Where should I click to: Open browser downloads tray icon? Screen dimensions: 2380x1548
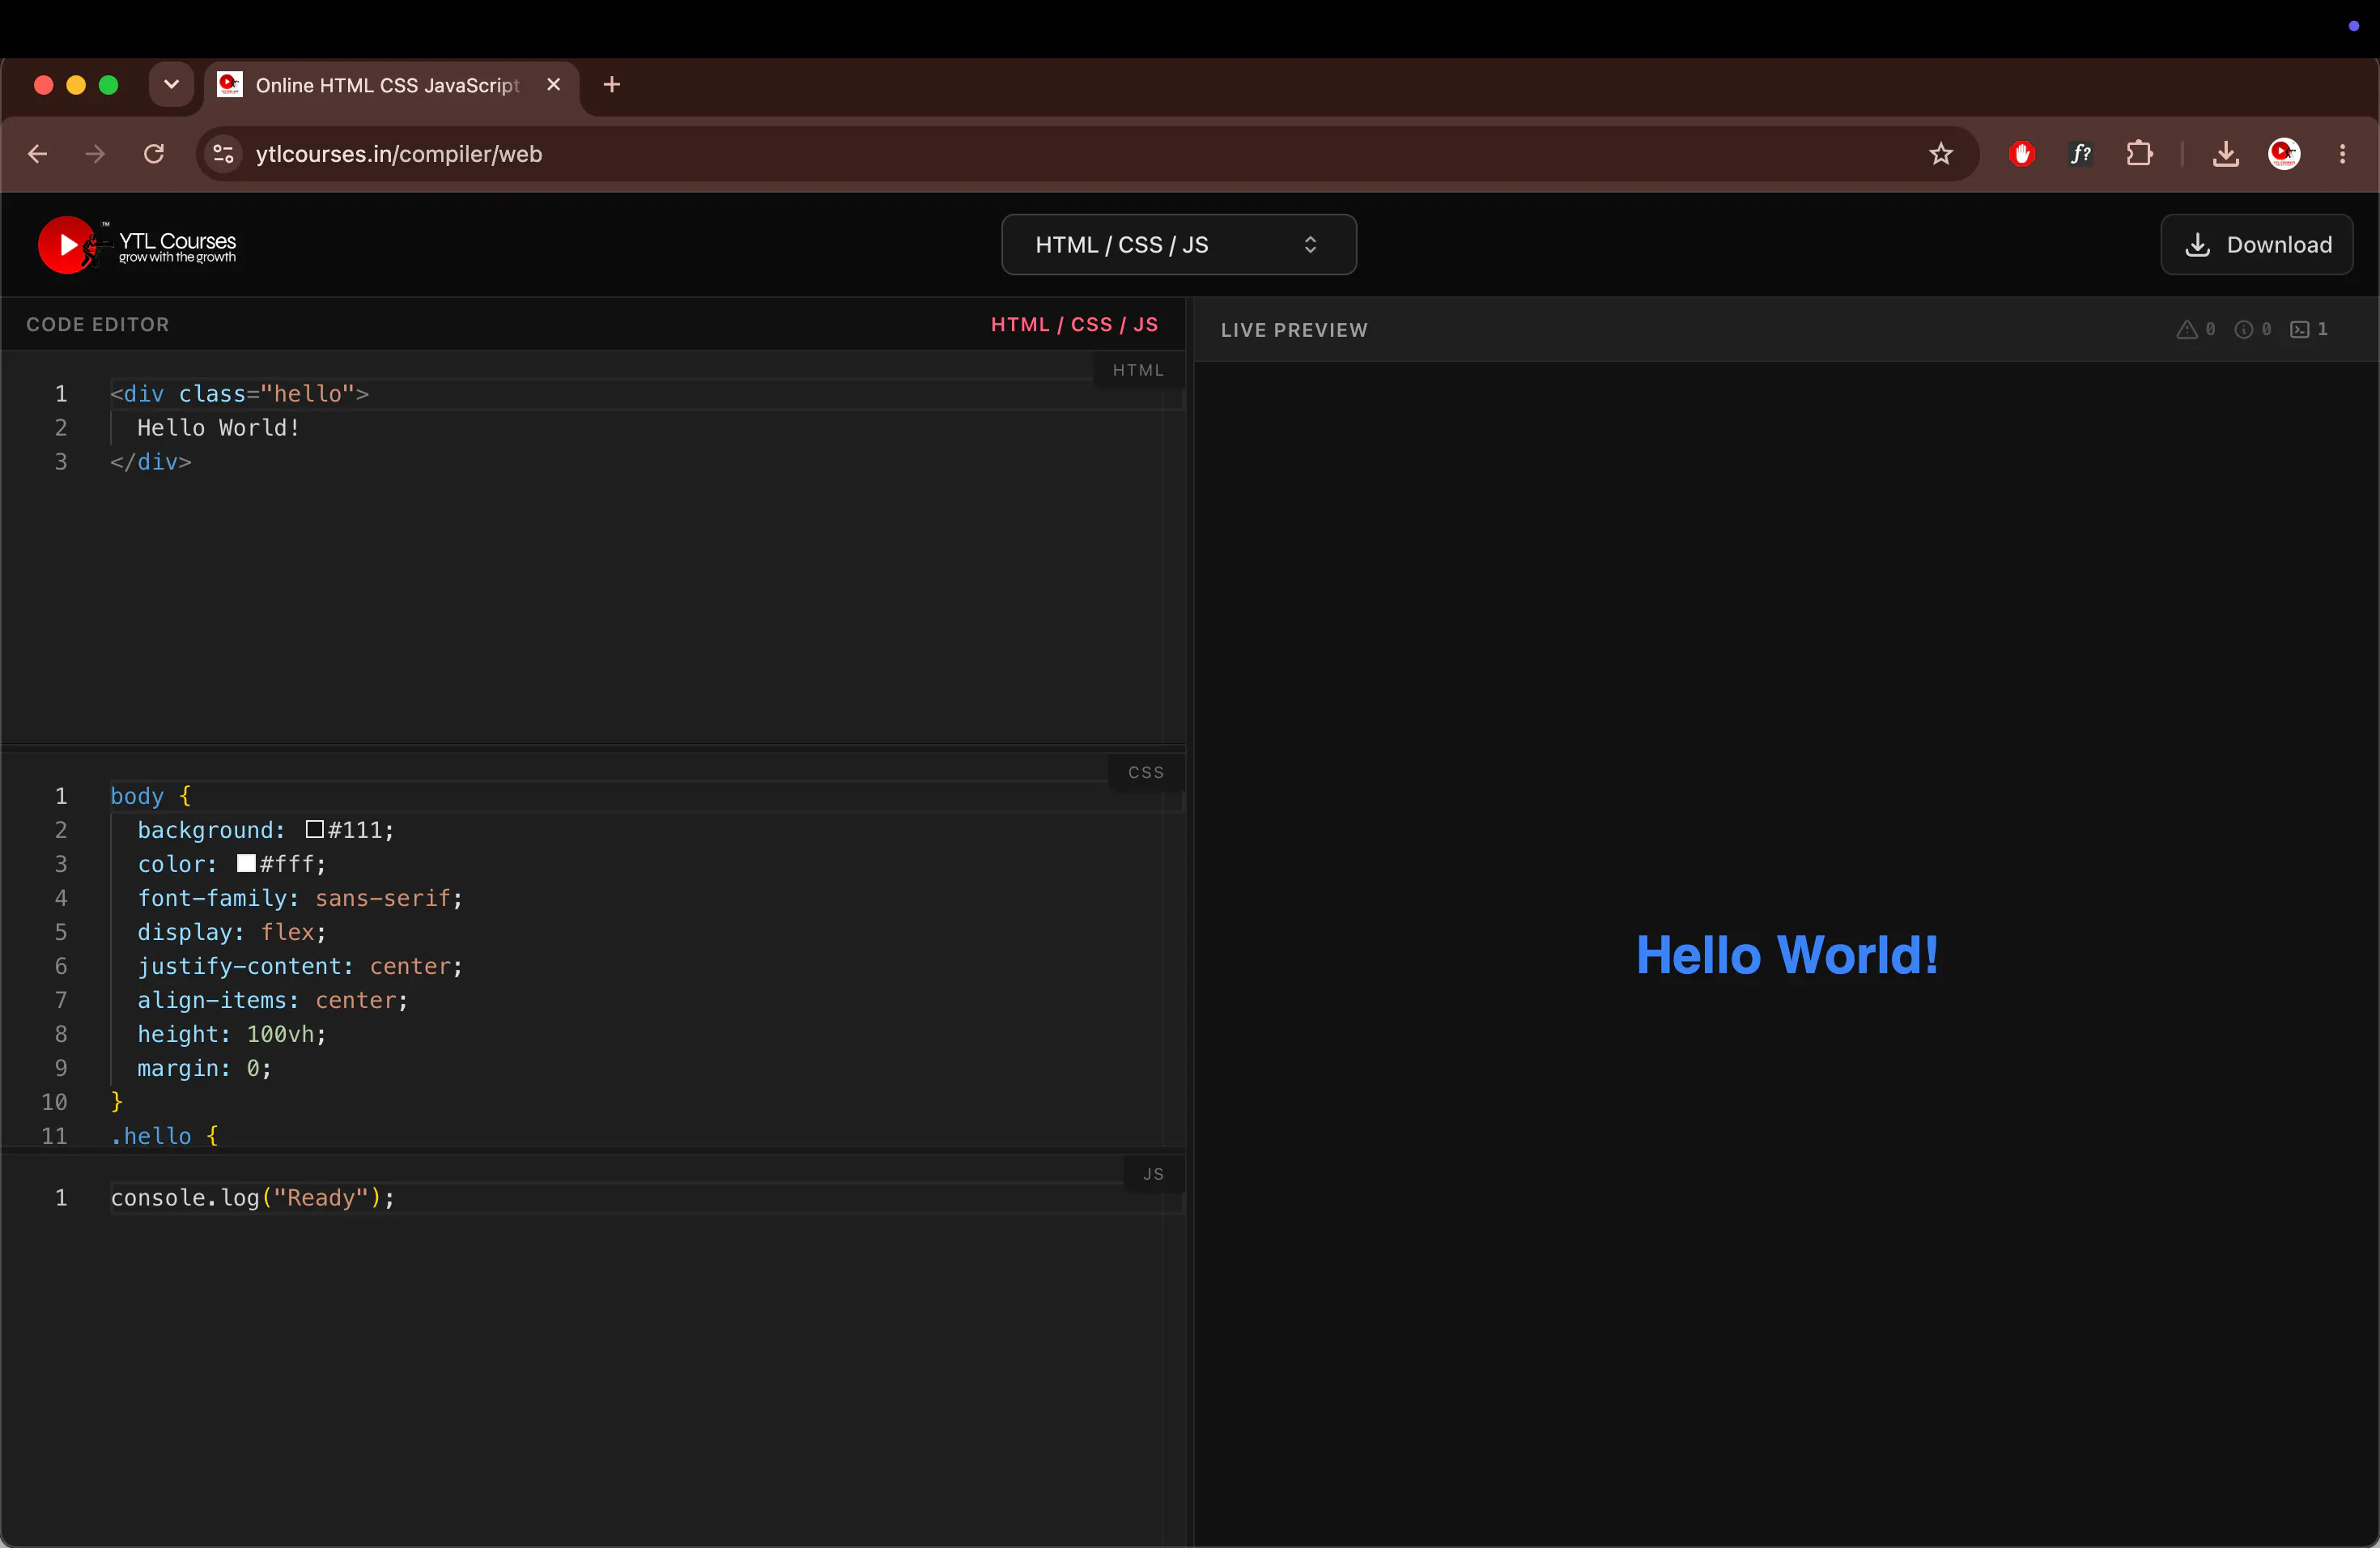click(x=2225, y=154)
